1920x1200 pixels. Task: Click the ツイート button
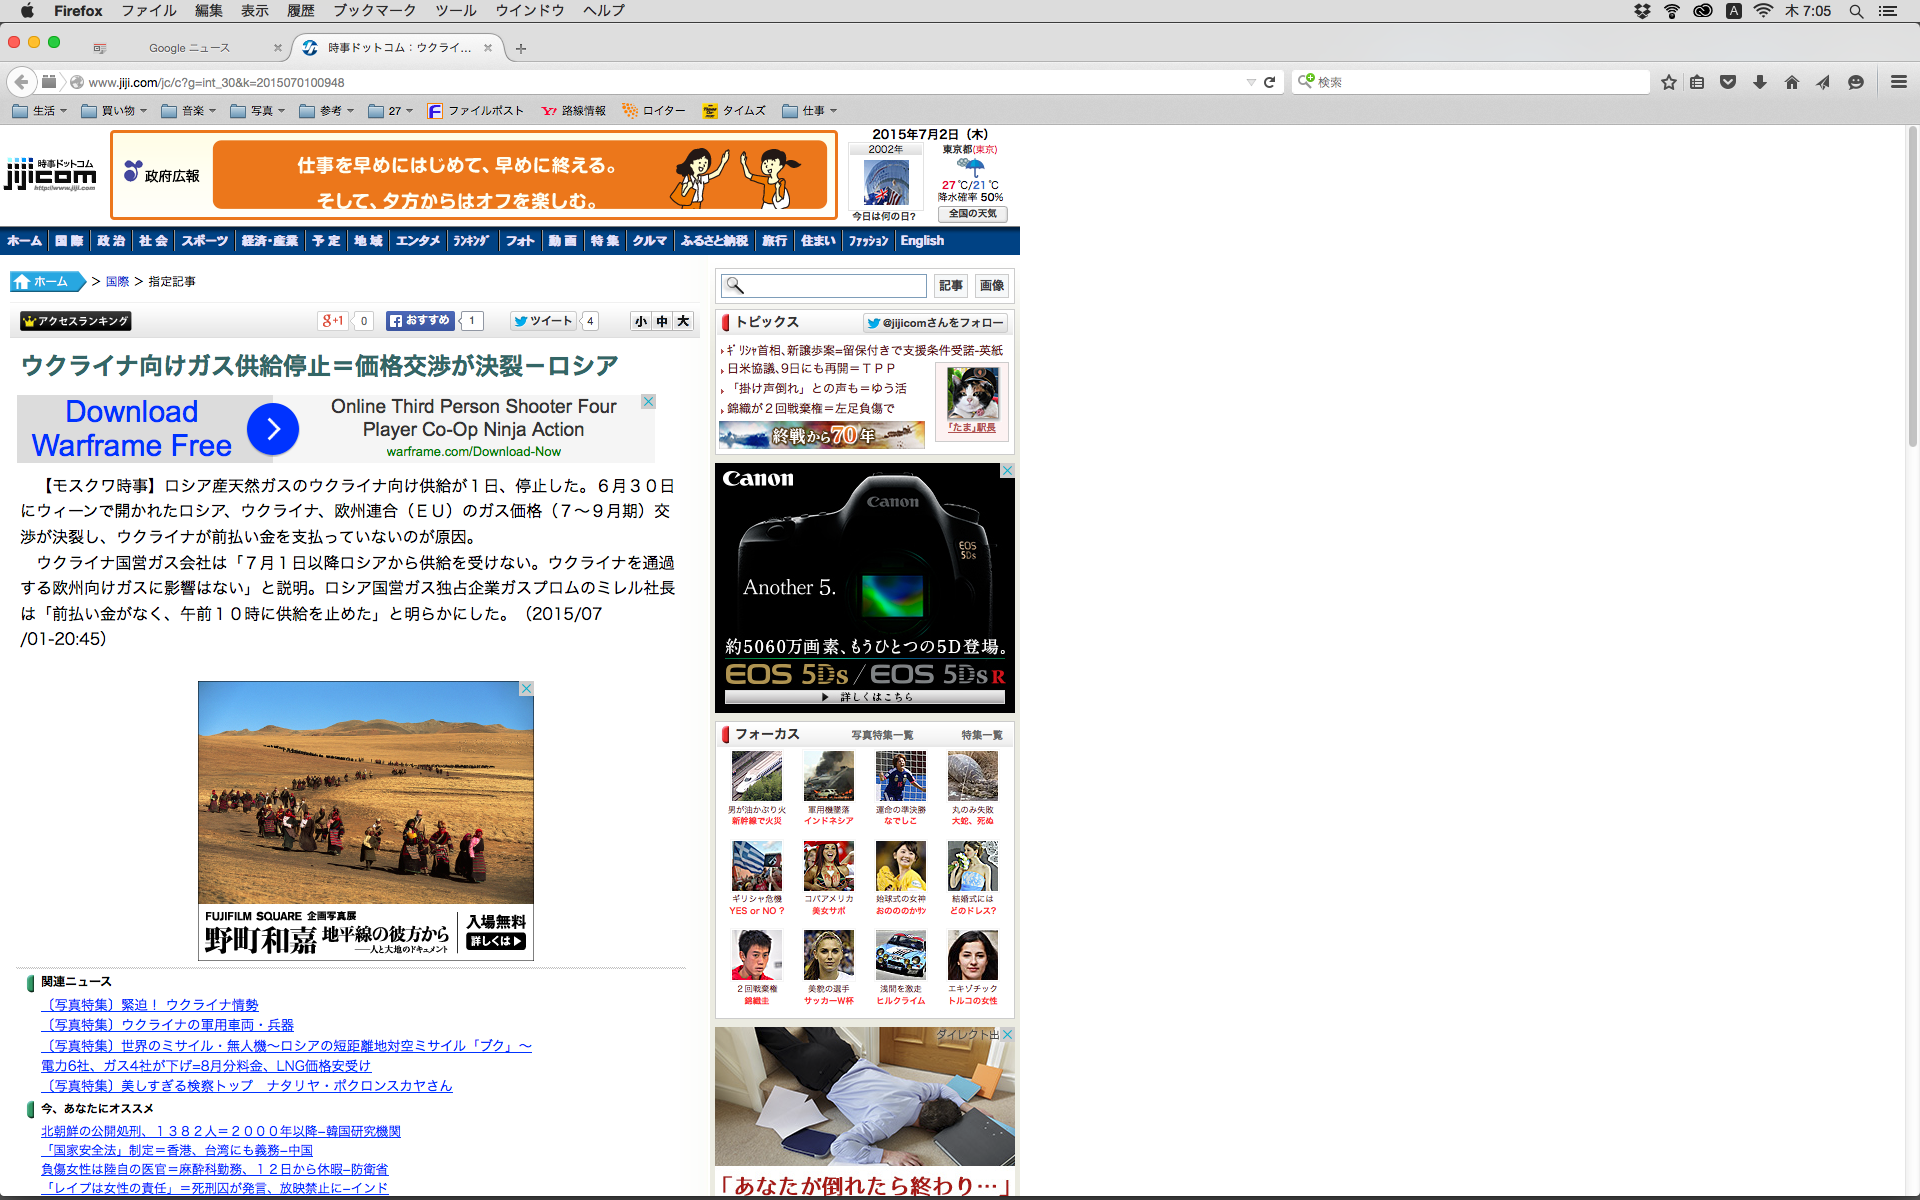pos(543,321)
